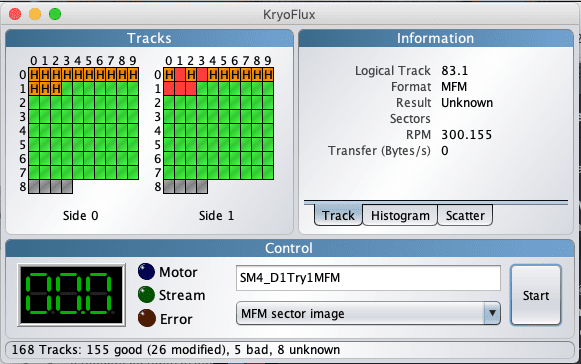The image size is (581, 364).
Task: Click the green zoom window button
Action: pos(55,14)
